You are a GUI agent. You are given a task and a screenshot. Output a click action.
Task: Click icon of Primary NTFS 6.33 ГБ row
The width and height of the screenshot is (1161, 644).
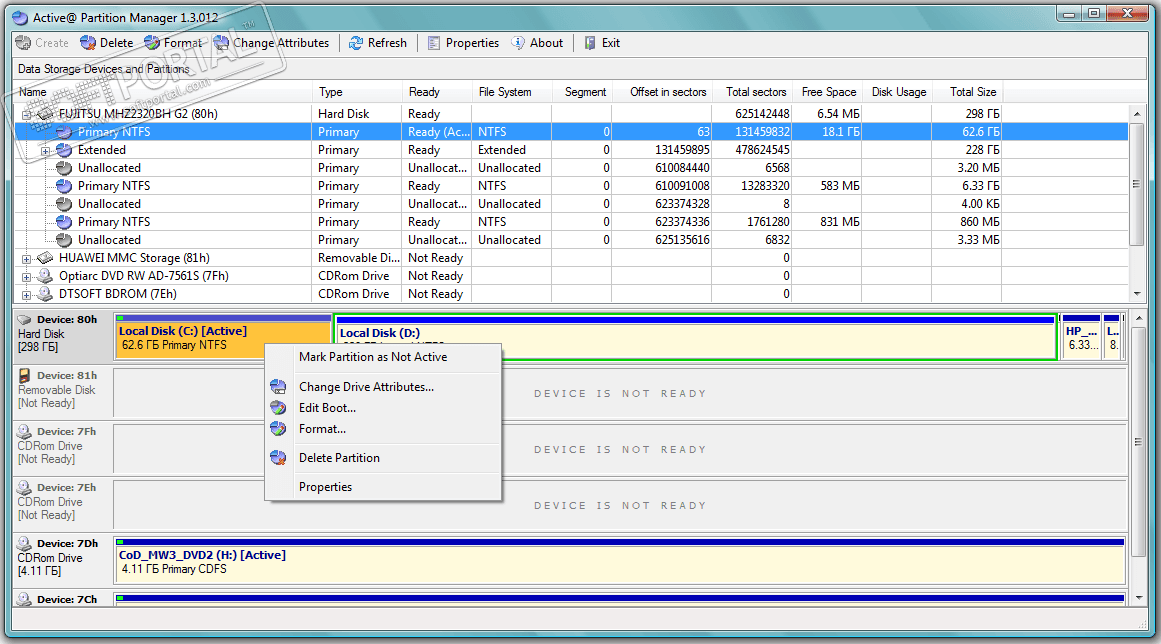[x=64, y=186]
